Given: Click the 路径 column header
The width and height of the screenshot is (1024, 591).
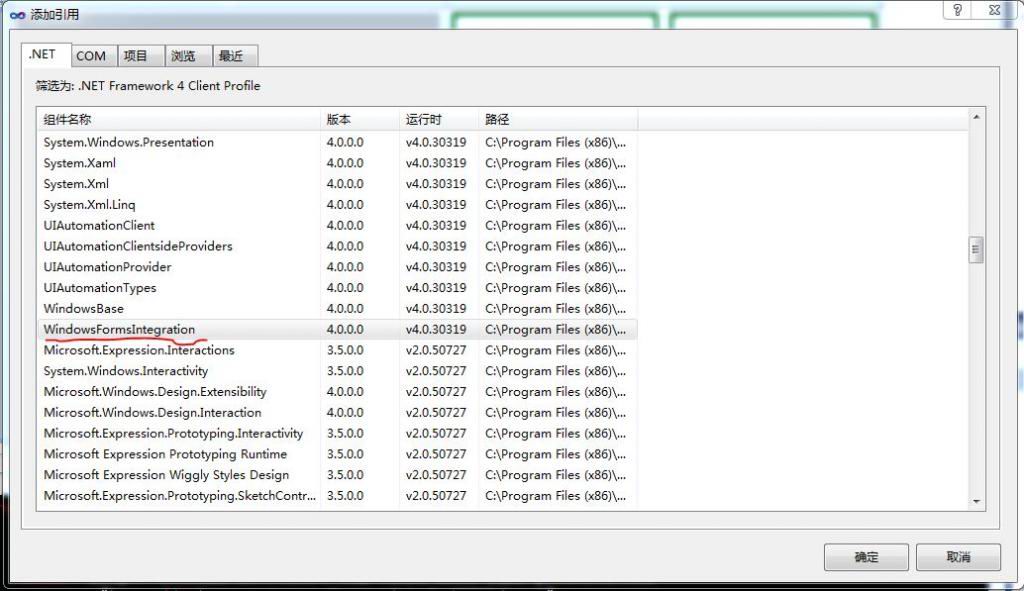Looking at the screenshot, I should 556,119.
